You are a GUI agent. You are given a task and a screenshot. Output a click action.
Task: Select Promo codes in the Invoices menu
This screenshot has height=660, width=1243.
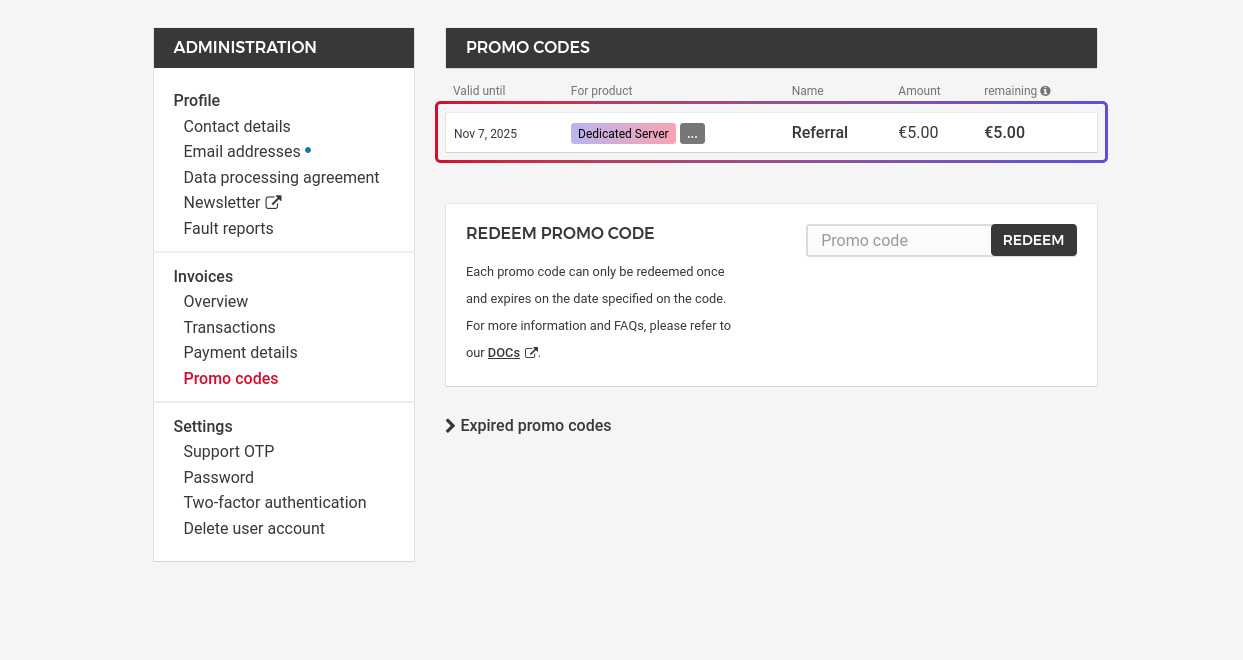pos(230,378)
